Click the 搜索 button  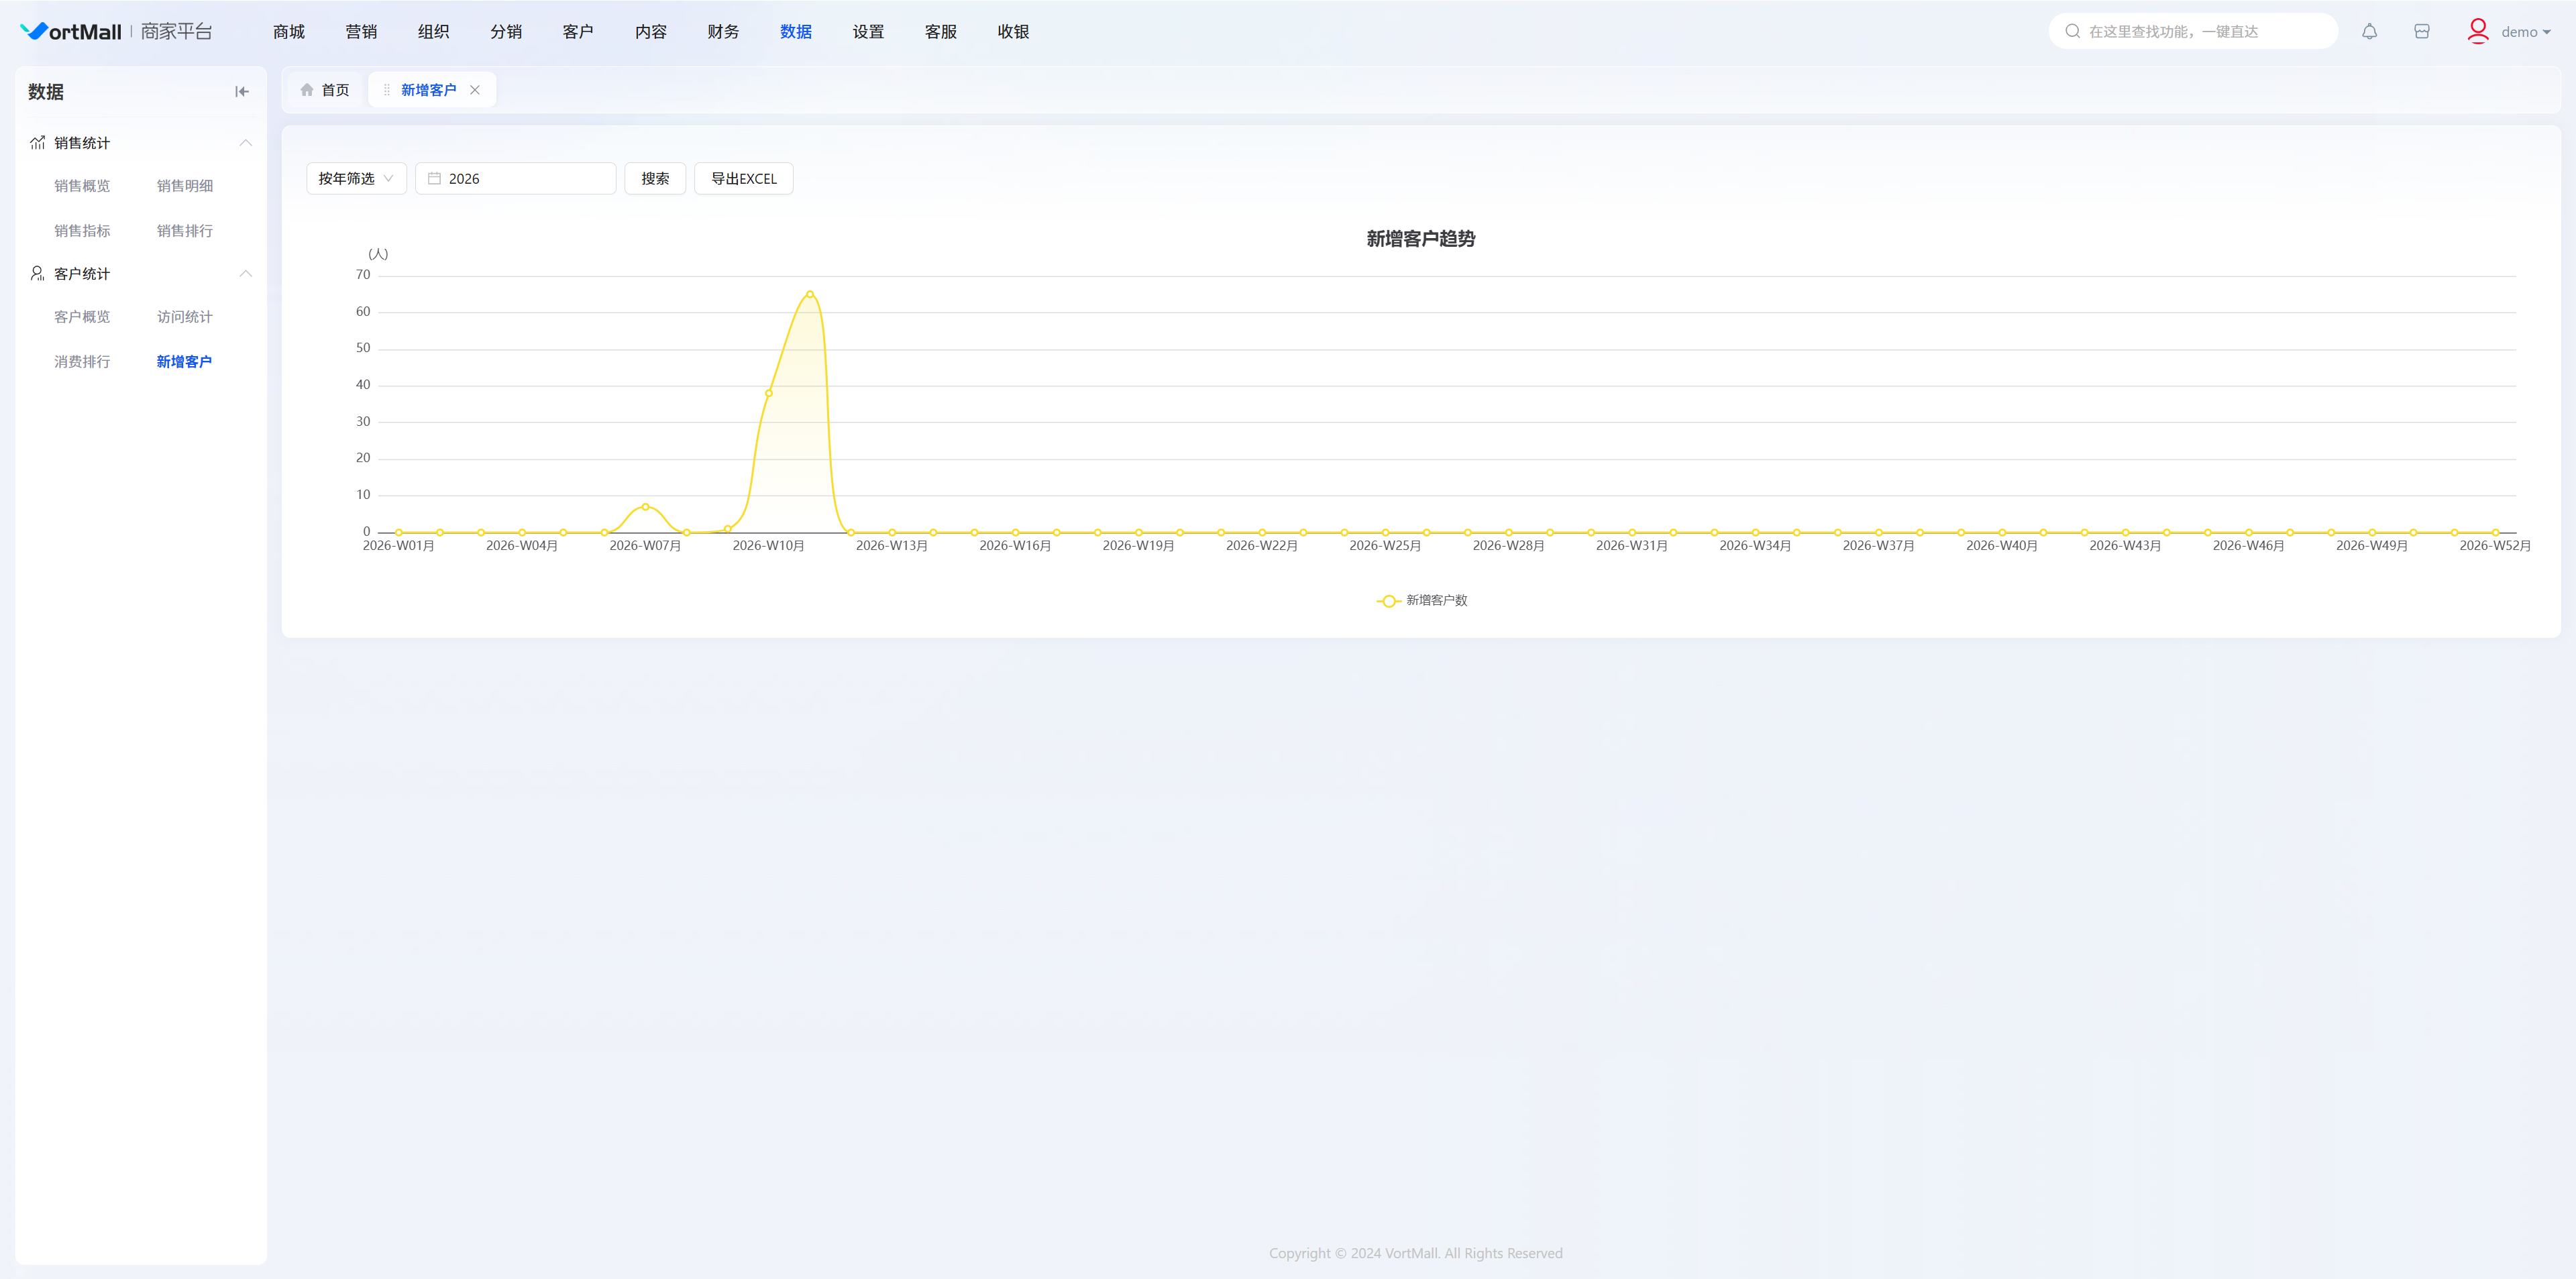pos(655,179)
